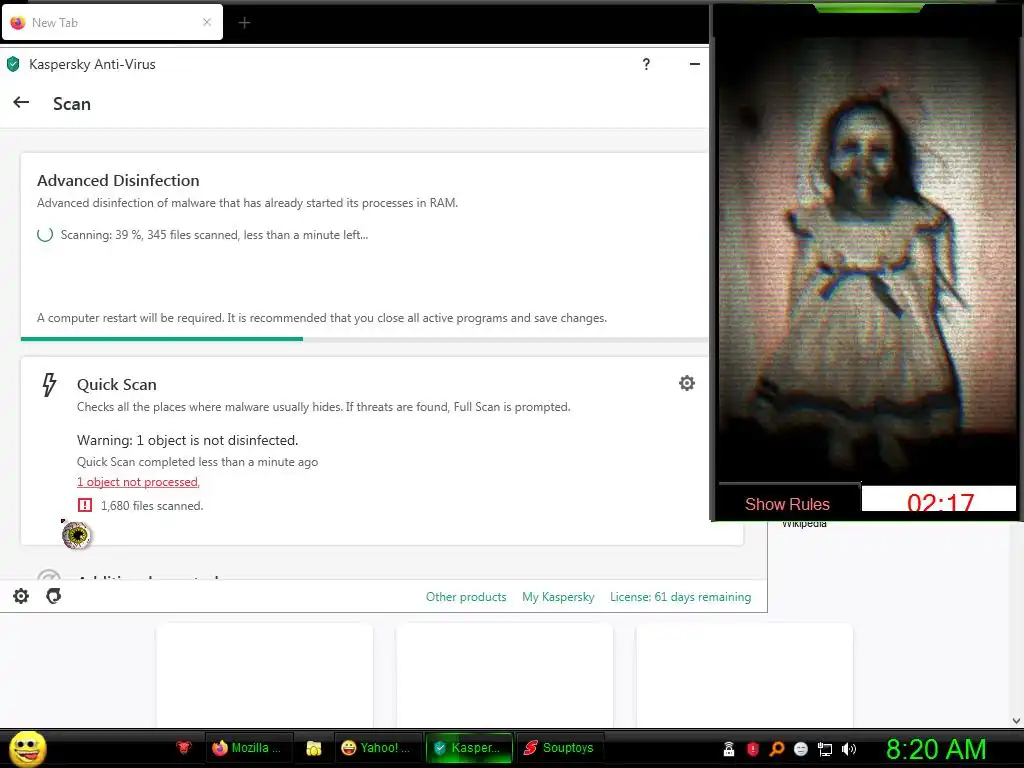Open the network tray icon
The image size is (1024, 768).
click(825, 749)
